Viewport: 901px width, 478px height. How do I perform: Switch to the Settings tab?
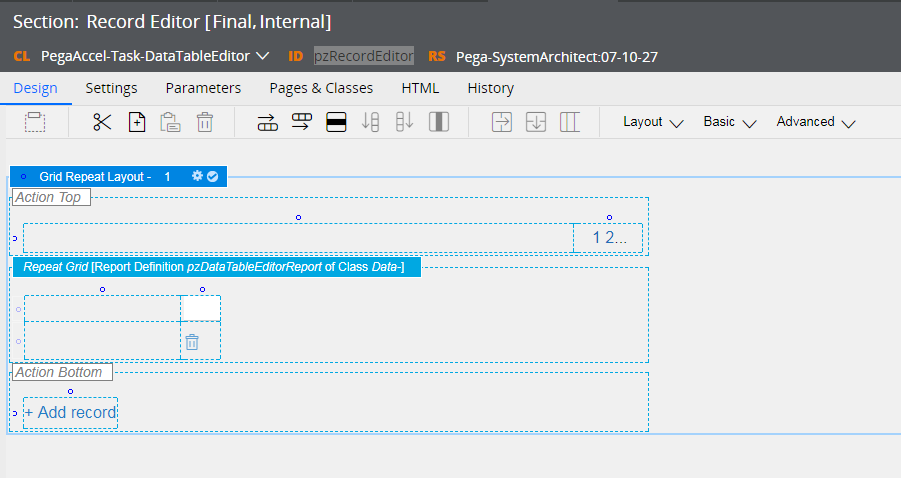[111, 88]
